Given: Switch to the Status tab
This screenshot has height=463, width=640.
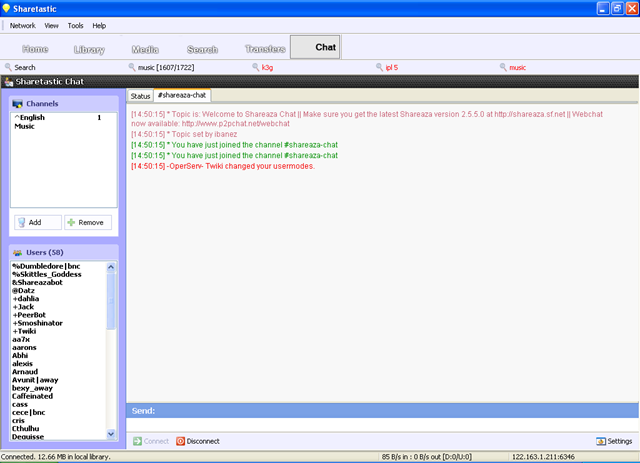Looking at the screenshot, I should [x=140, y=96].
